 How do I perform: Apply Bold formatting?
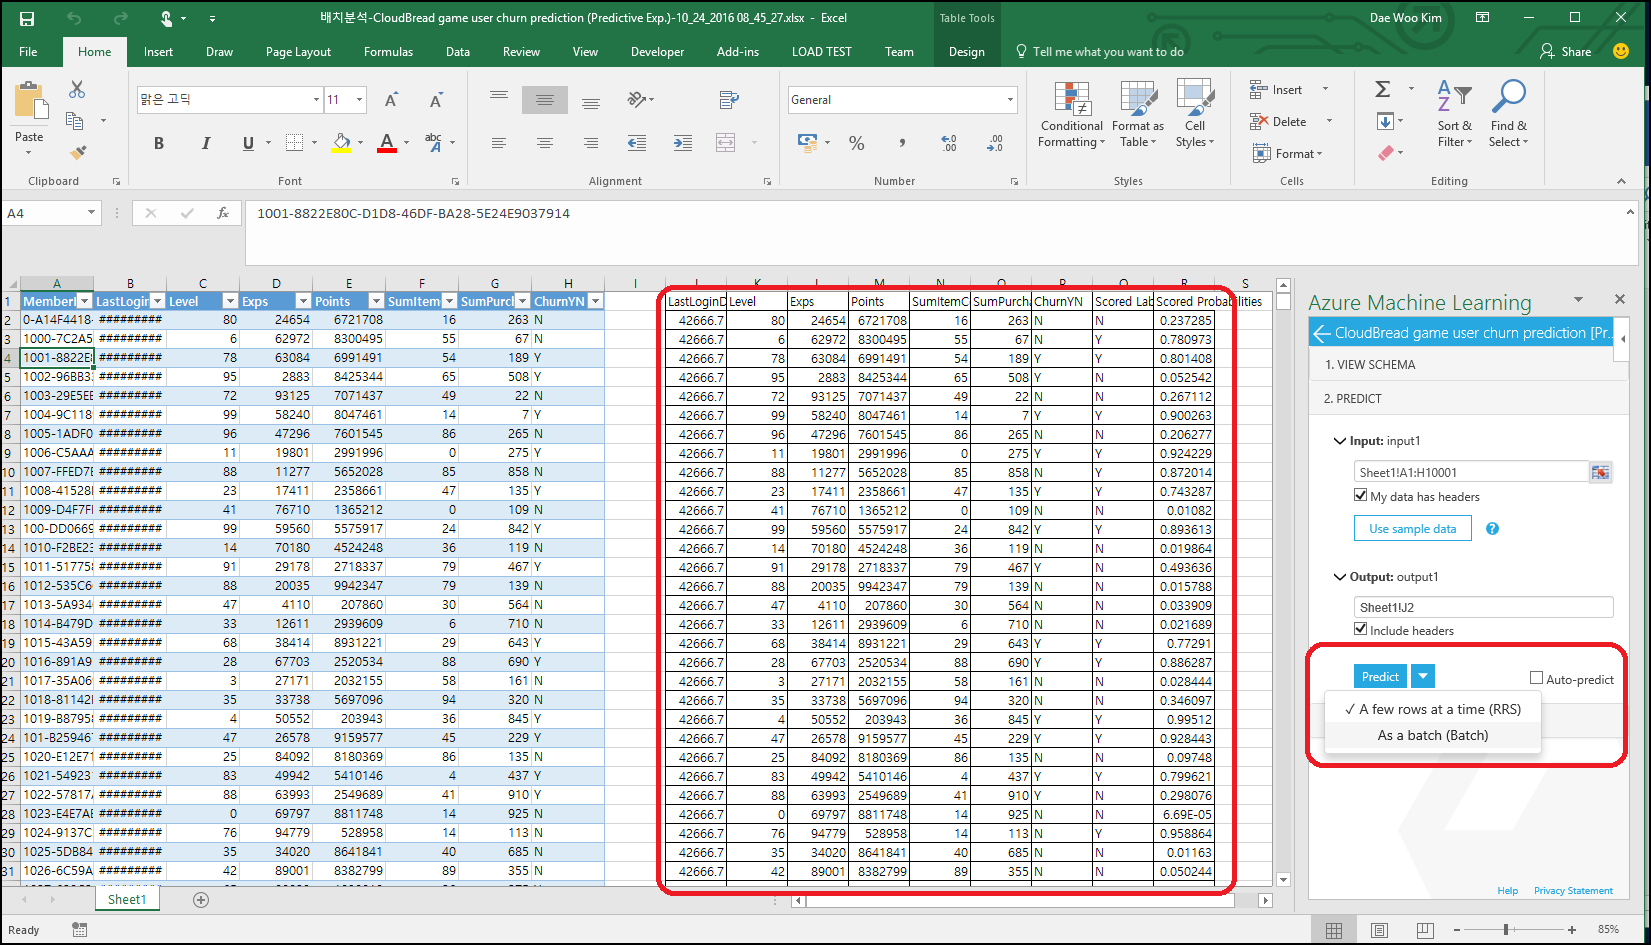pos(158,143)
